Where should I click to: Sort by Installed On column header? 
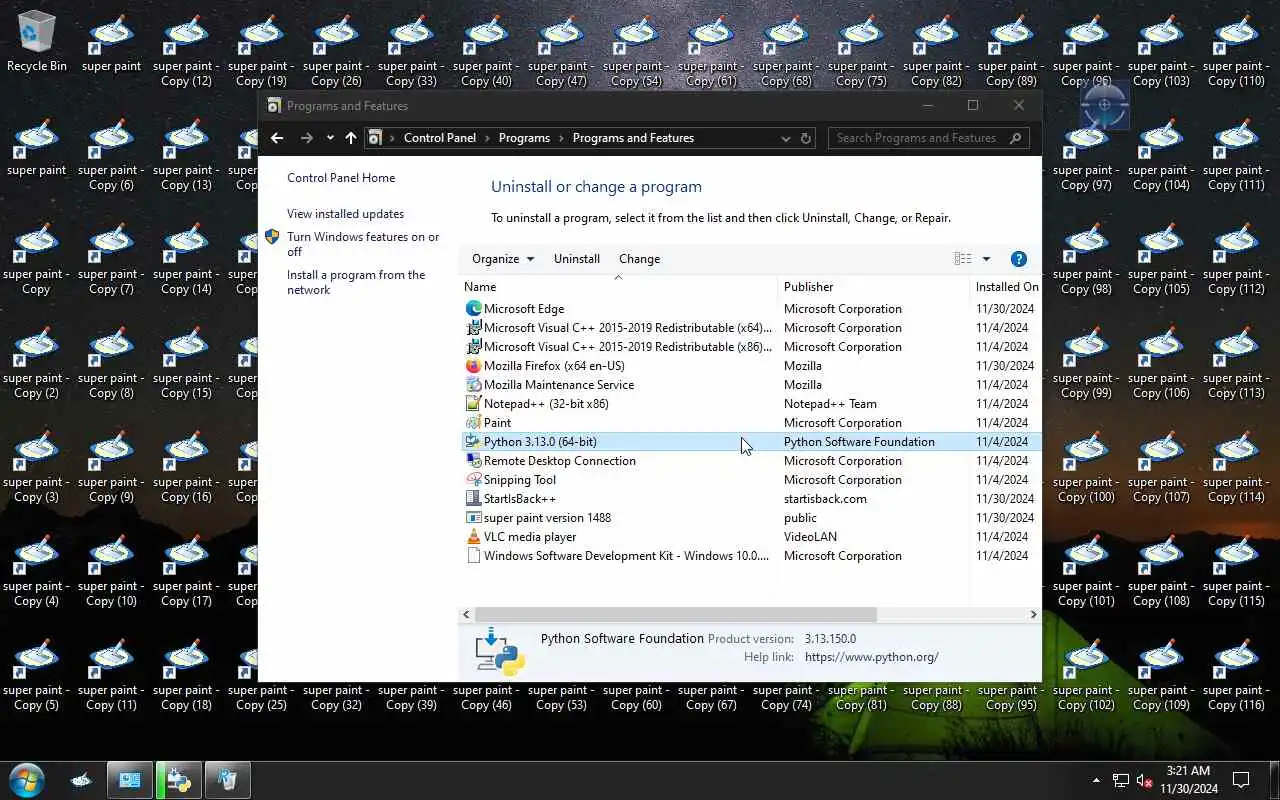1006,287
